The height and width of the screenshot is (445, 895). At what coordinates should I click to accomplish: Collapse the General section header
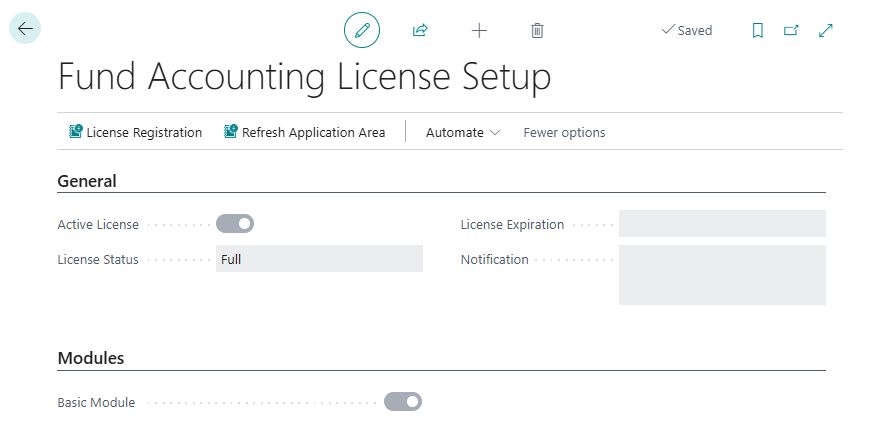click(x=87, y=181)
